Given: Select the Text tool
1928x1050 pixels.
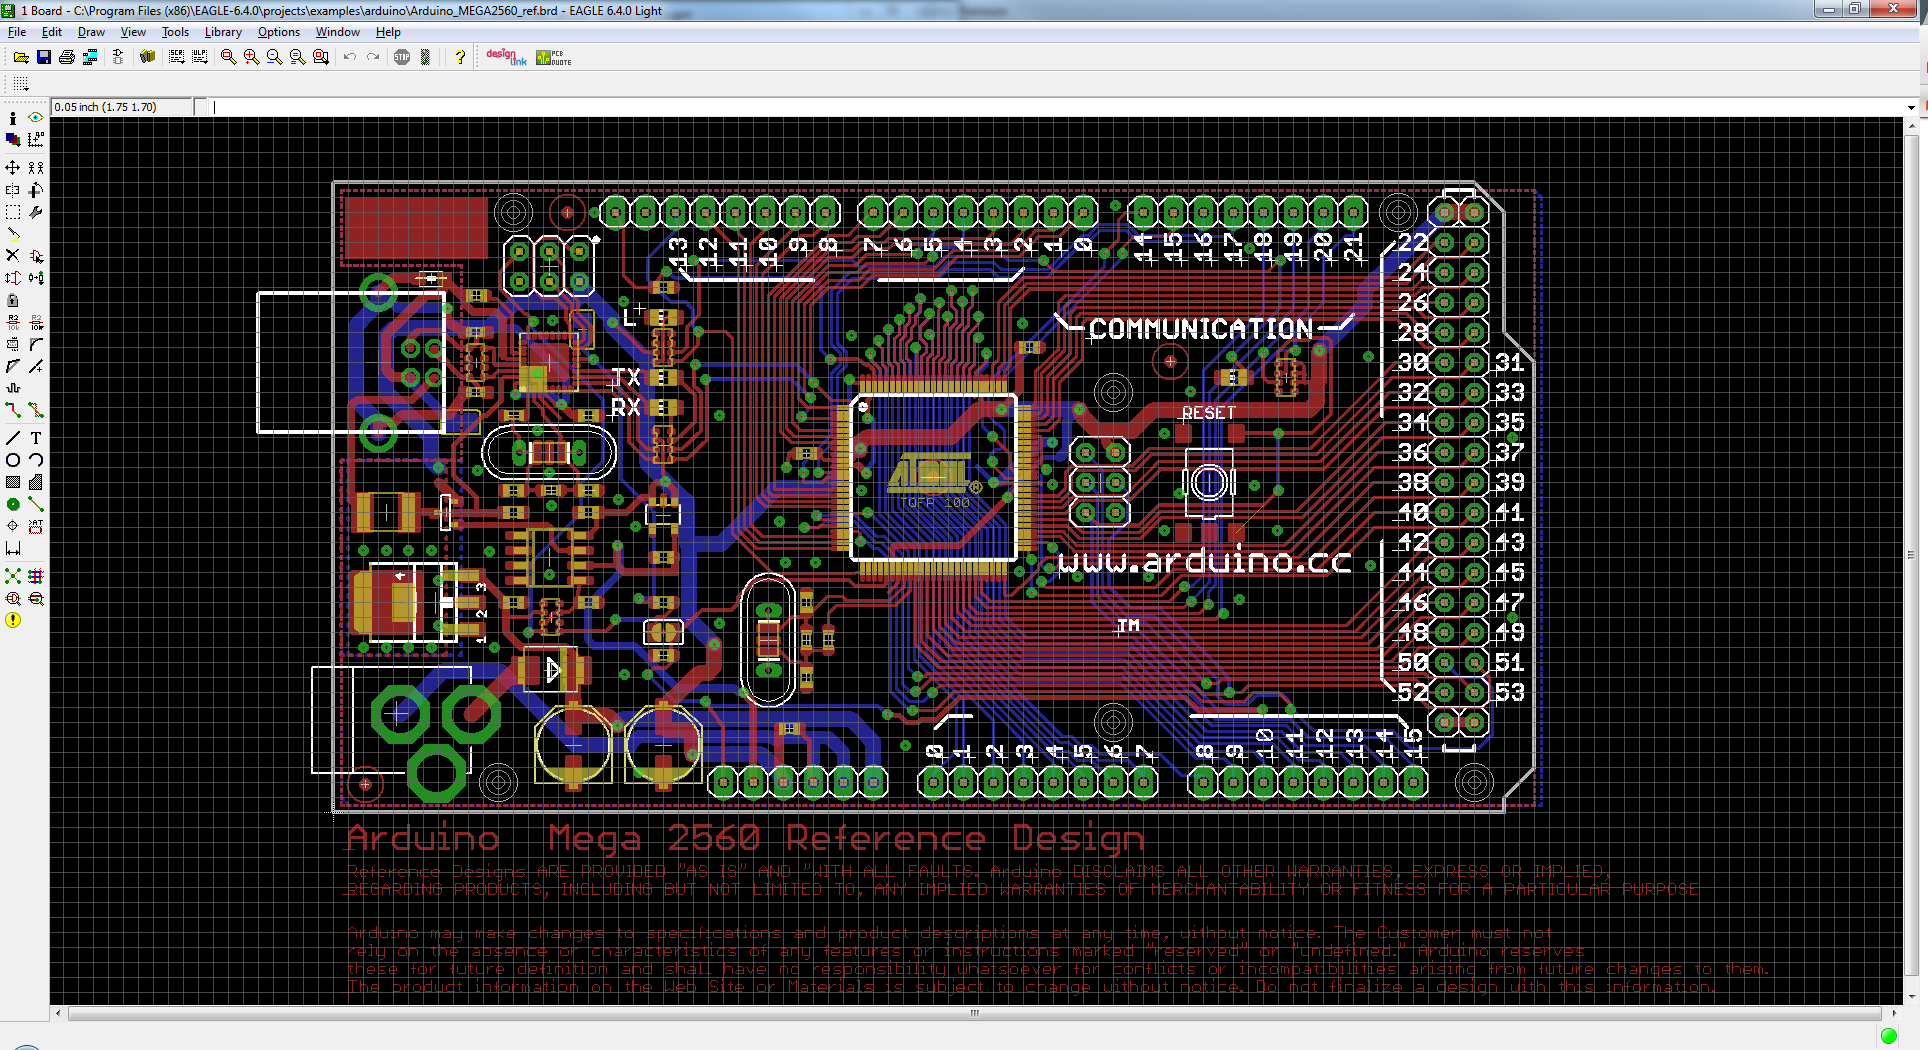Looking at the screenshot, I should 34,438.
